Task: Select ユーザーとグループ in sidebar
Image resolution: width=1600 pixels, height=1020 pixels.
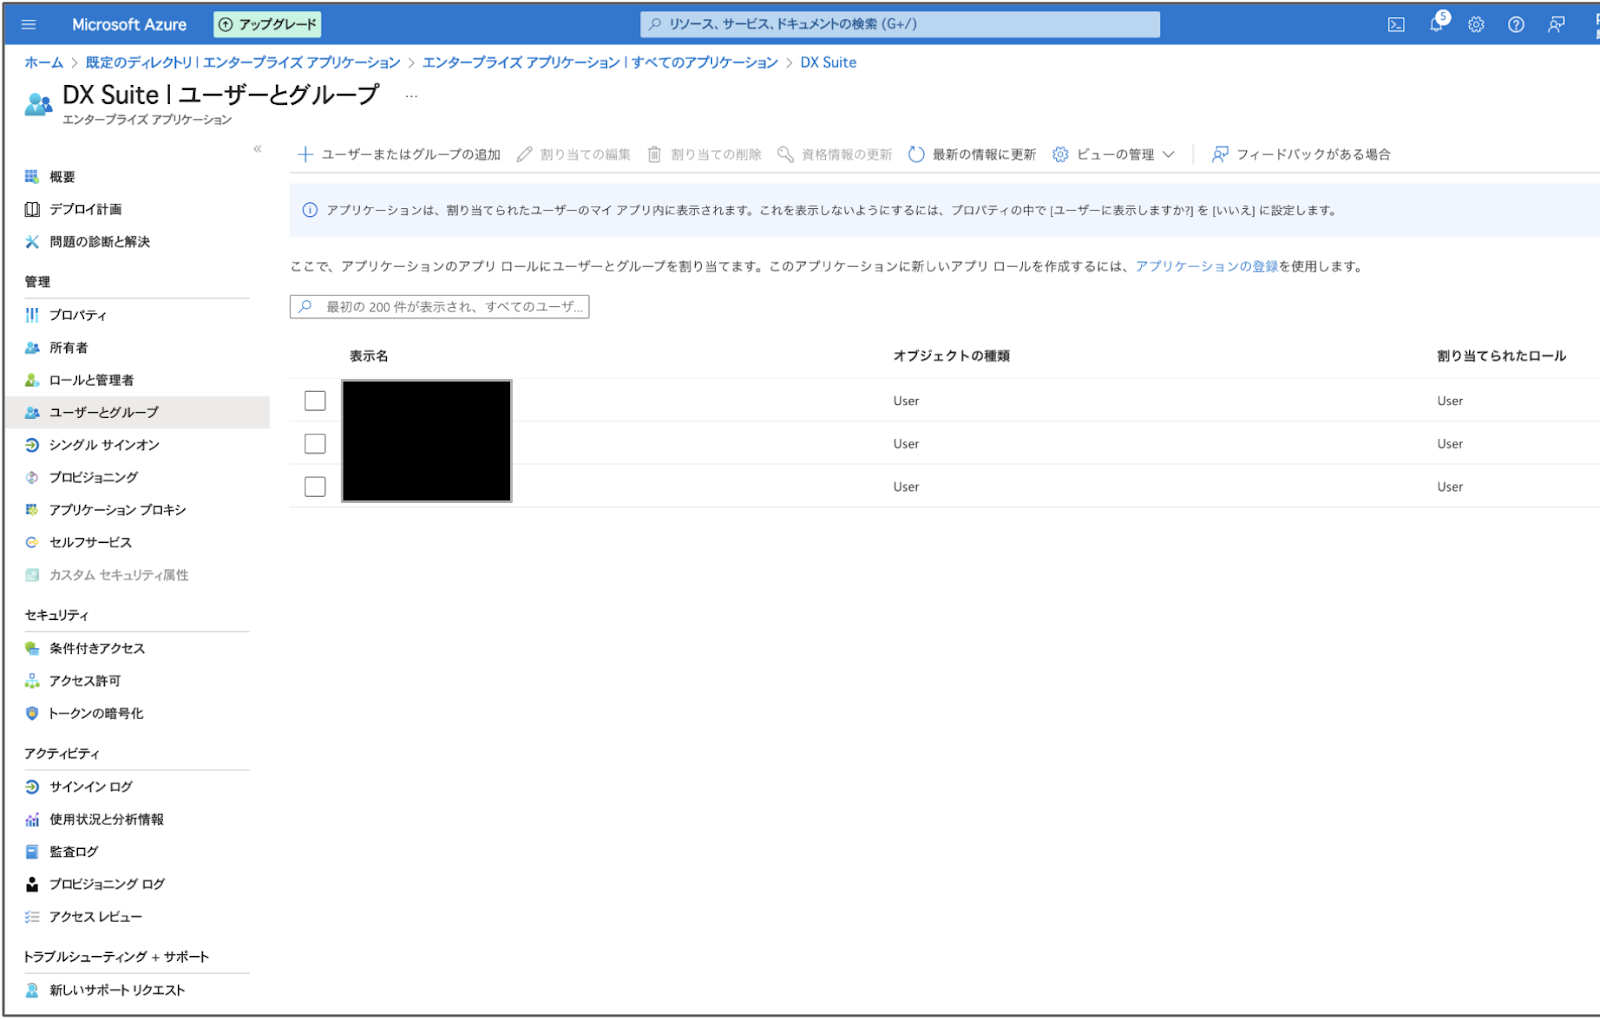Action: pyautogui.click(x=137, y=412)
